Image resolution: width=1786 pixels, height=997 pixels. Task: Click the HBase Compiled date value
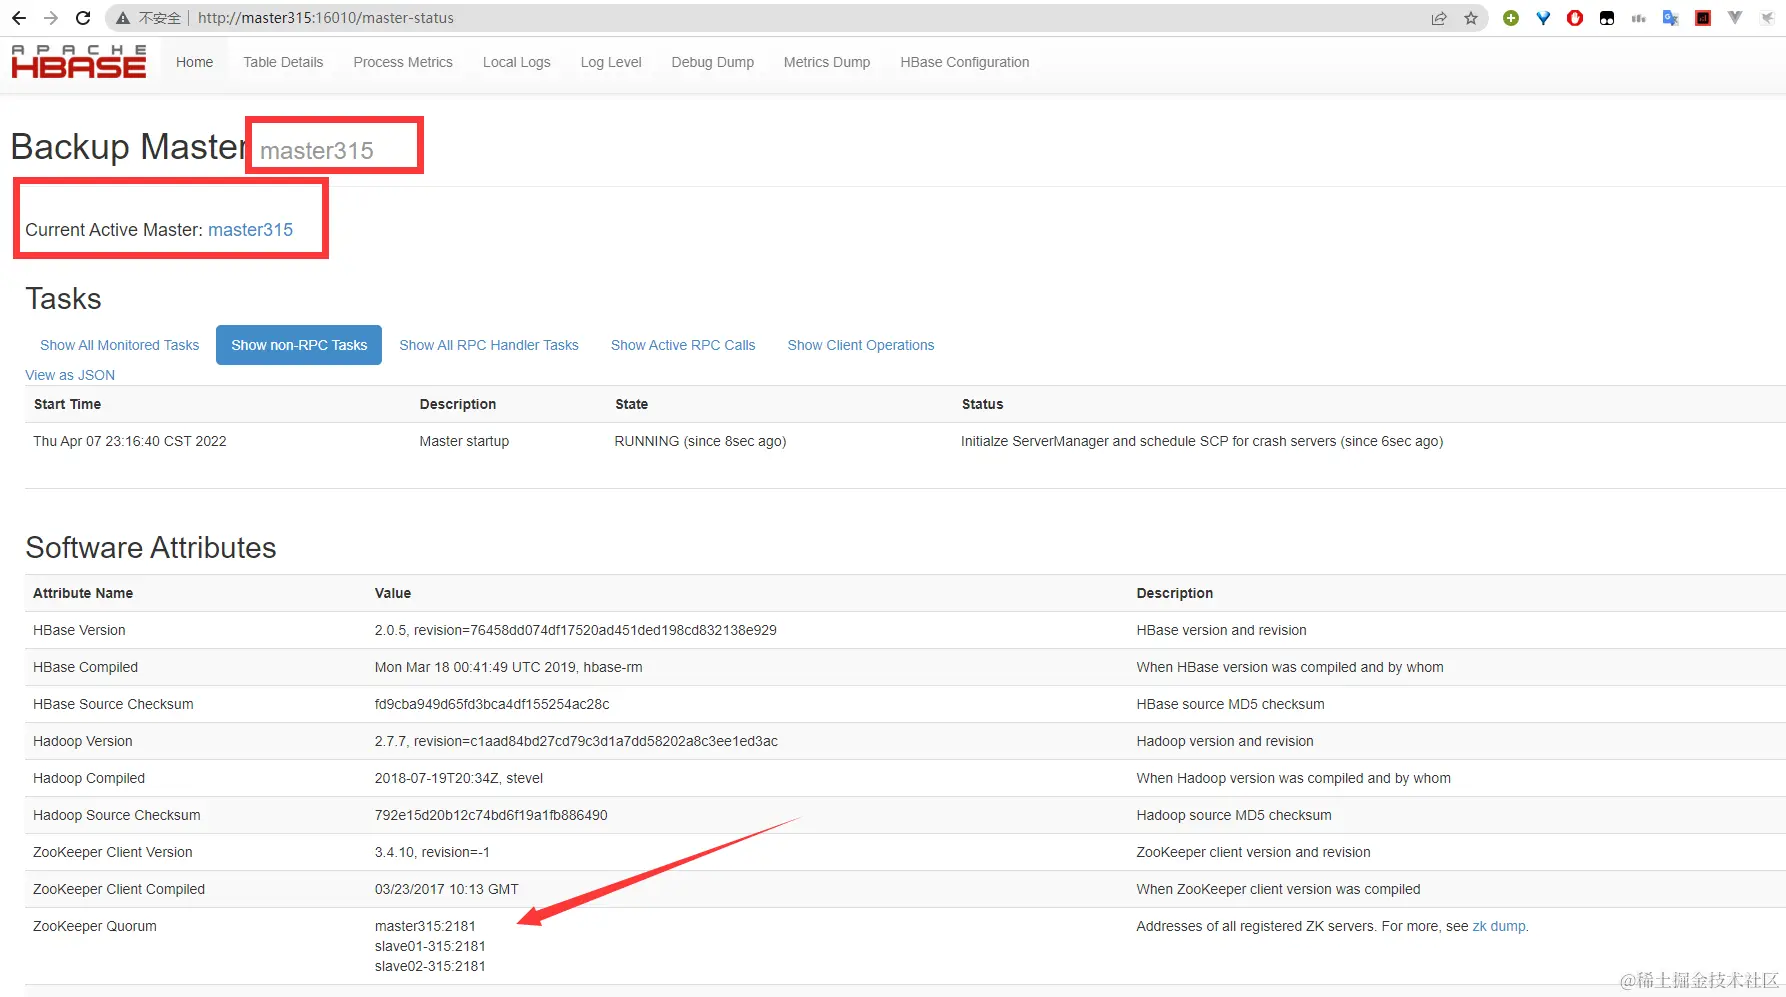point(509,667)
